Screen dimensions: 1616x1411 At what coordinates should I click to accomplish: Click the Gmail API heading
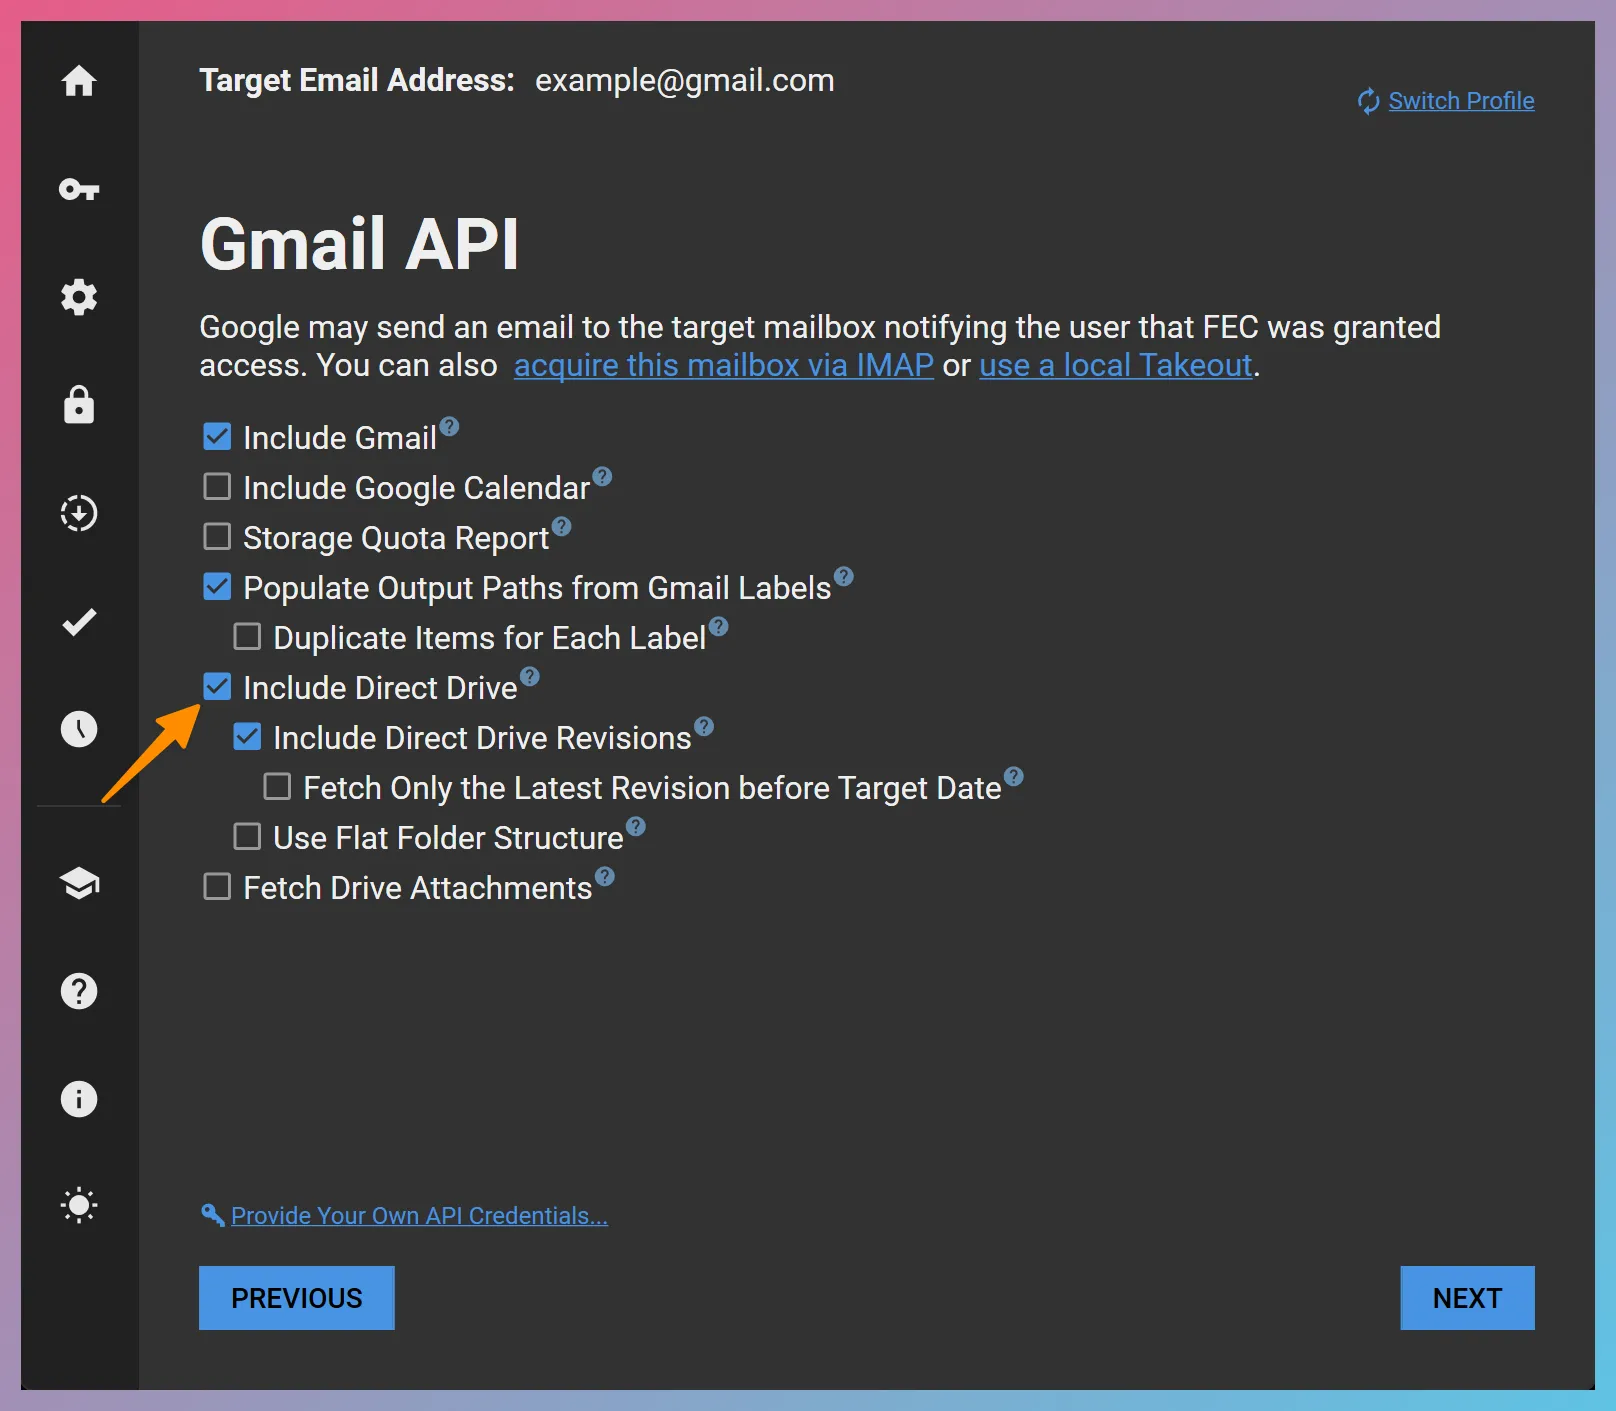pyautogui.click(x=359, y=244)
